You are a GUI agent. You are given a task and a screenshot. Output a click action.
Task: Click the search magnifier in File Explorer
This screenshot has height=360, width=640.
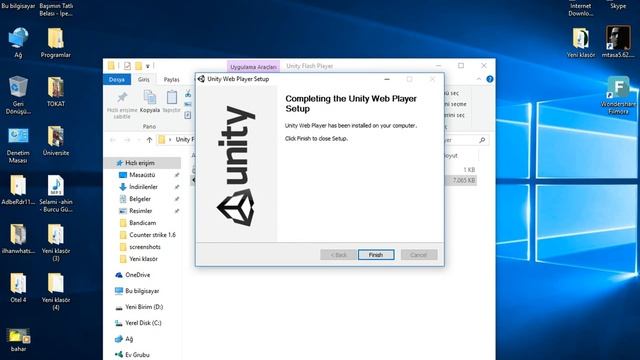[x=482, y=140]
